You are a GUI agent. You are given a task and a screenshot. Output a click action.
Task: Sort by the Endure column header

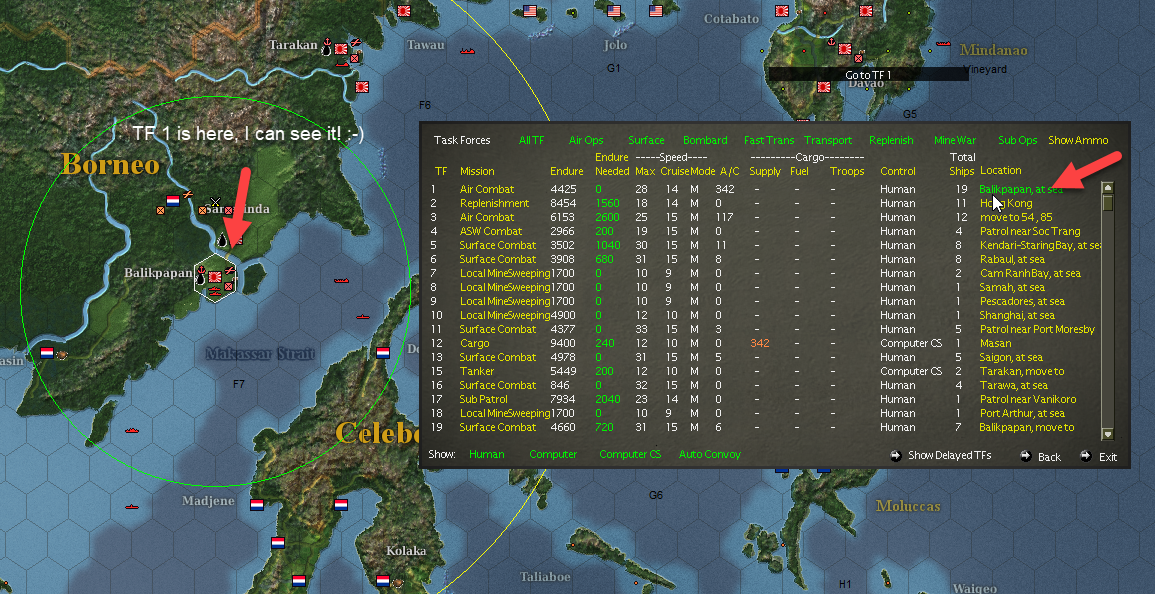pos(567,171)
